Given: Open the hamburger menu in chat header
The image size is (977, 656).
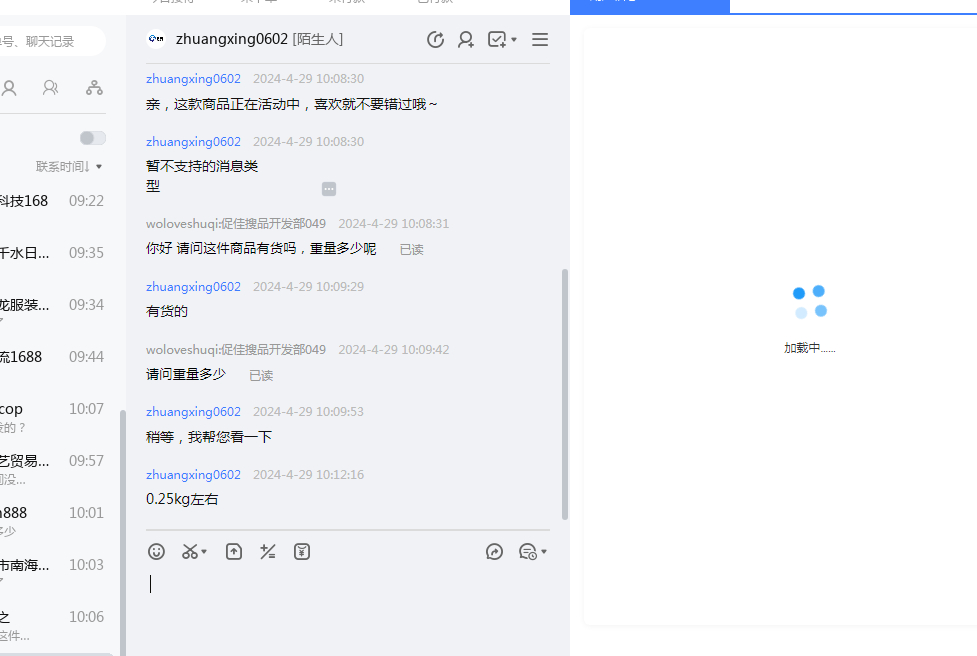Looking at the screenshot, I should point(540,40).
